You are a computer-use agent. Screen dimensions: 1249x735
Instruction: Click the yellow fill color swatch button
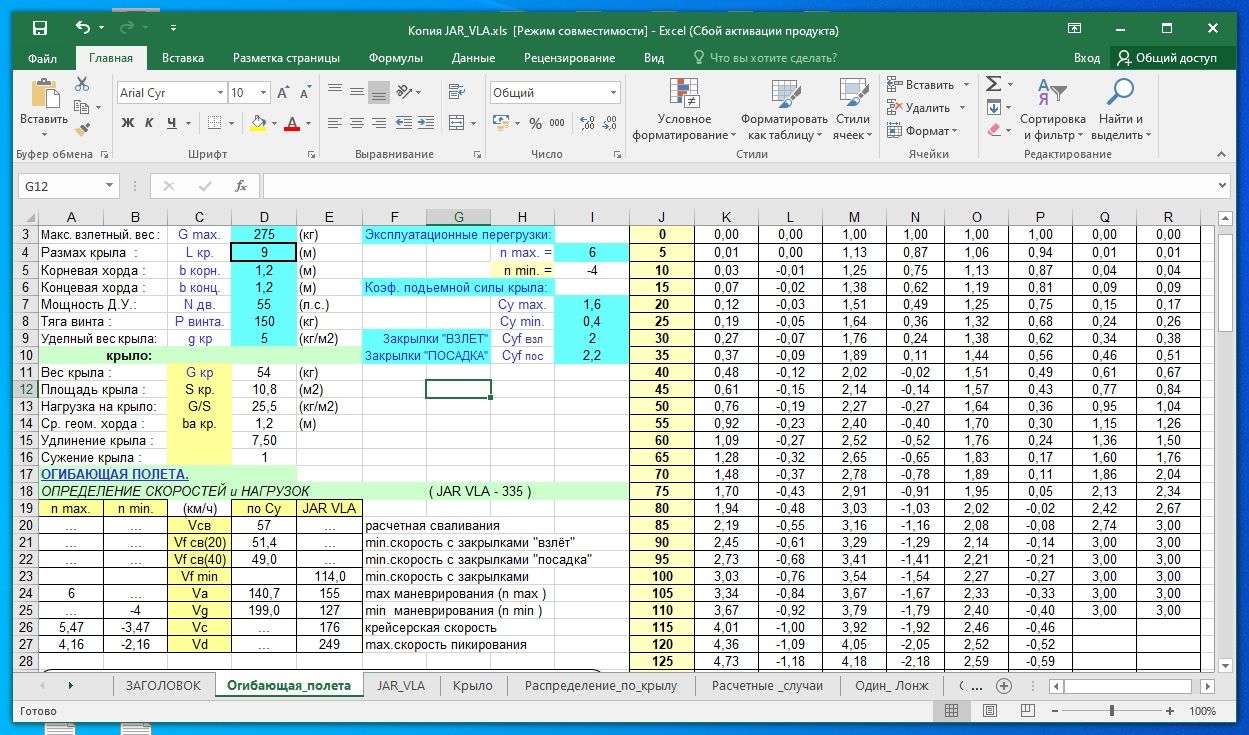(258, 123)
